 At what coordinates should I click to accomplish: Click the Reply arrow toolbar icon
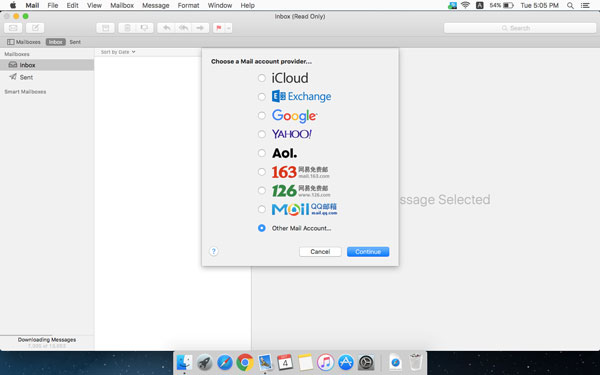coord(166,28)
